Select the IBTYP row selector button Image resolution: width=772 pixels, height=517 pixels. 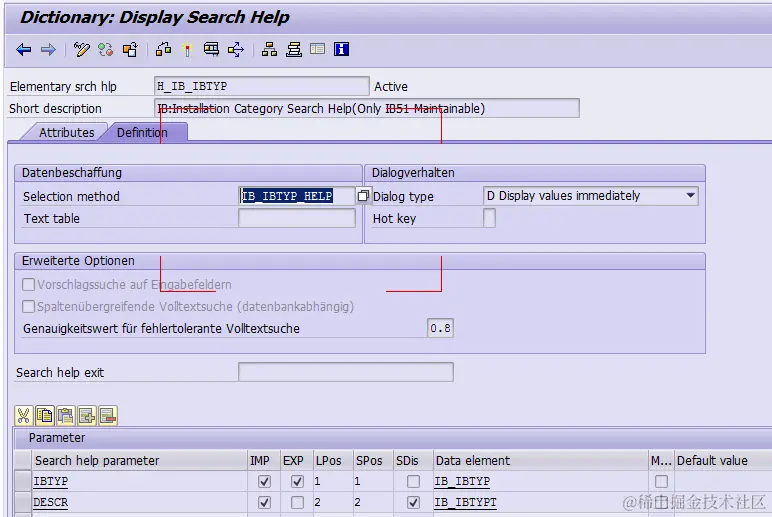pos(23,481)
